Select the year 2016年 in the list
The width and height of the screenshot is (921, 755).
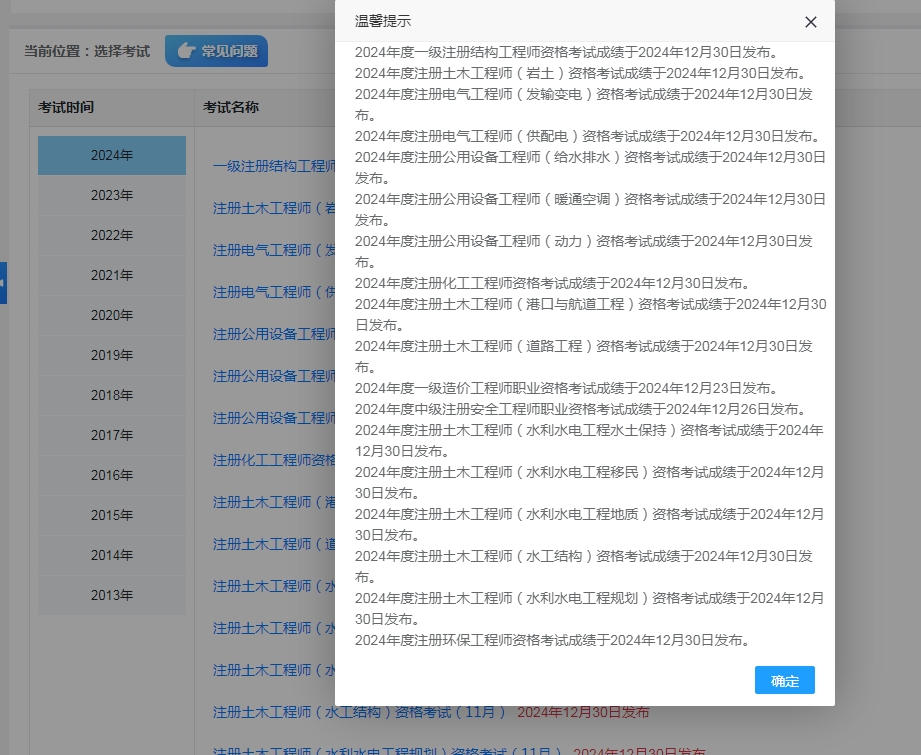click(x=111, y=475)
